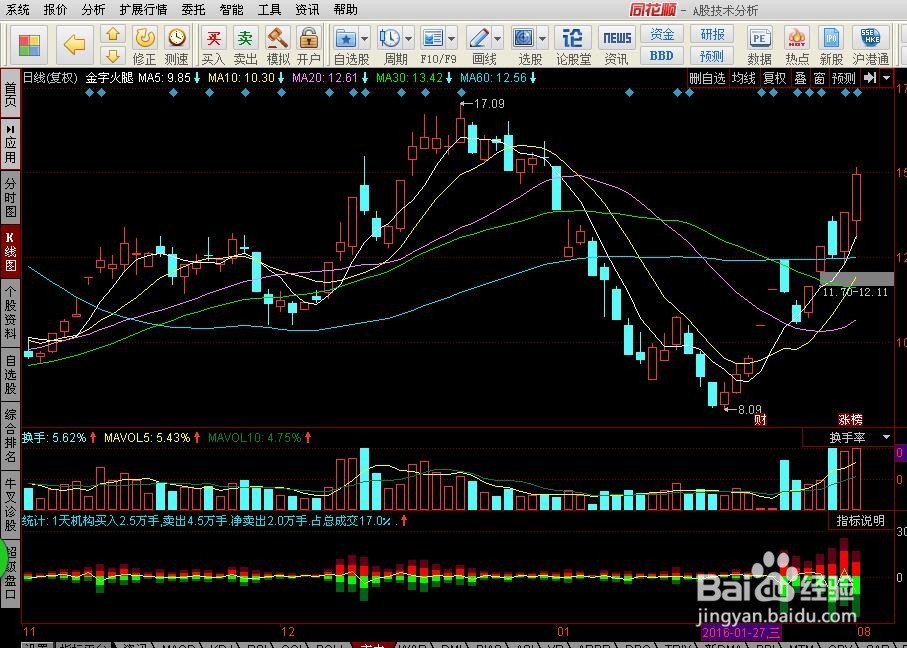Click the 周期 period clock icon
Screen dimensions: 907x648
pyautogui.click(x=390, y=39)
